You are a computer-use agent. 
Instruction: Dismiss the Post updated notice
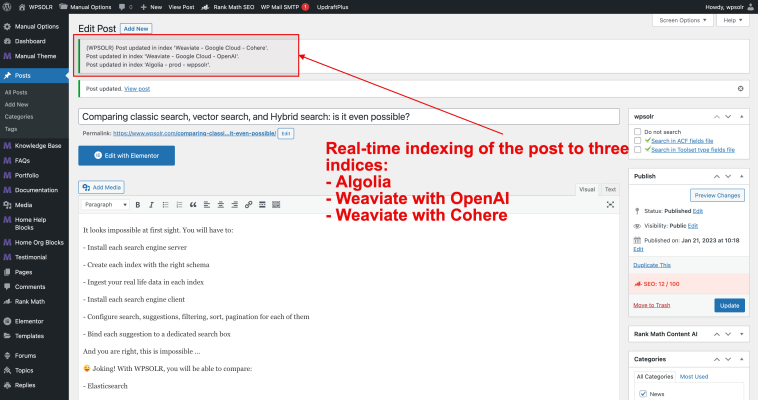click(x=740, y=89)
